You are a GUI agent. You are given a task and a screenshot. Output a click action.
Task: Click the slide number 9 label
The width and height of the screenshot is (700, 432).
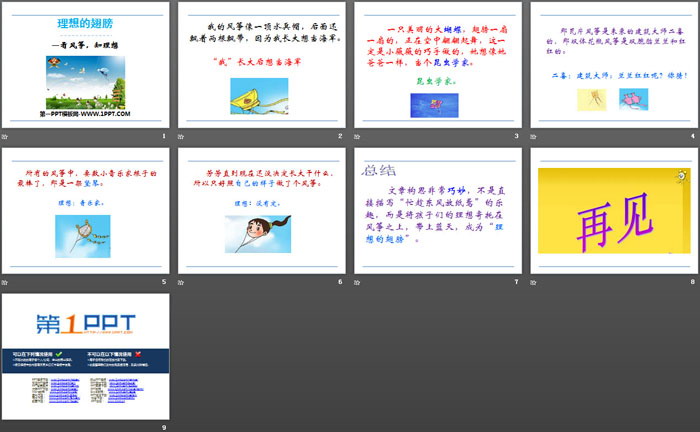[x=163, y=428]
